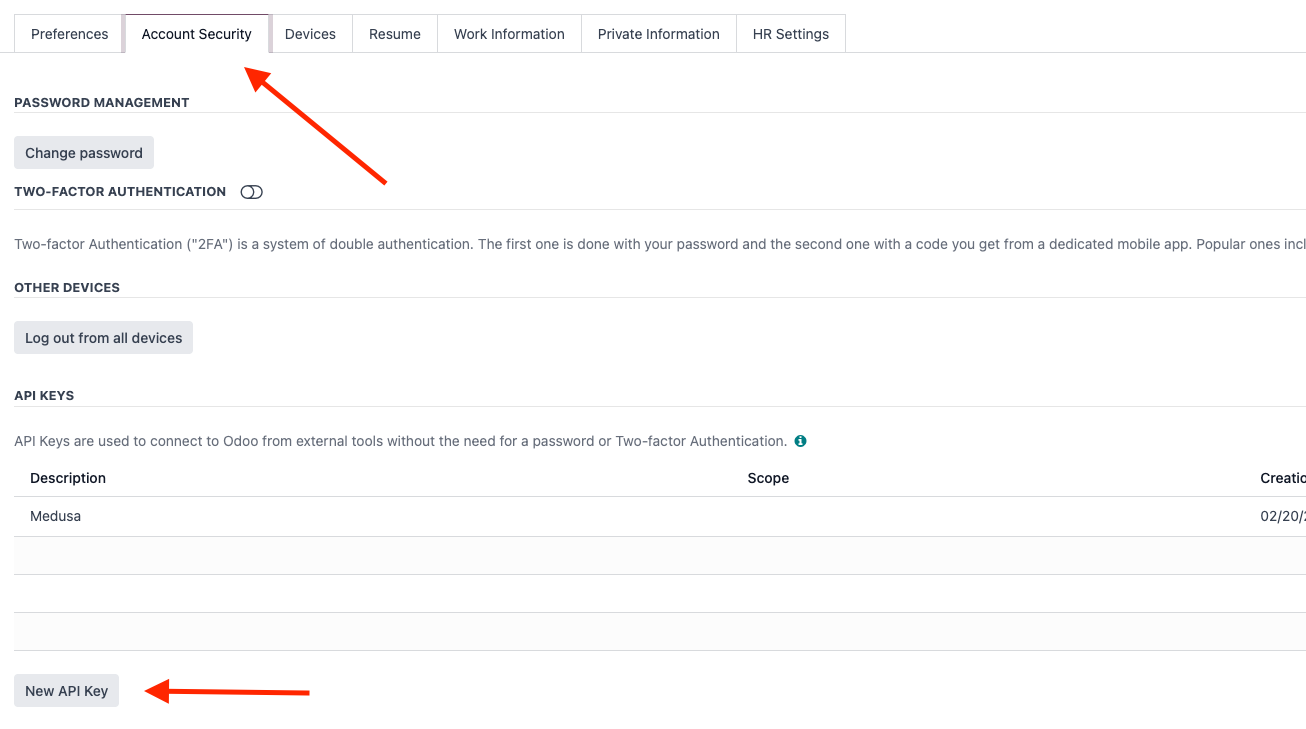1306x729 pixels.
Task: Click the Other Devices section heading
Action: point(66,287)
